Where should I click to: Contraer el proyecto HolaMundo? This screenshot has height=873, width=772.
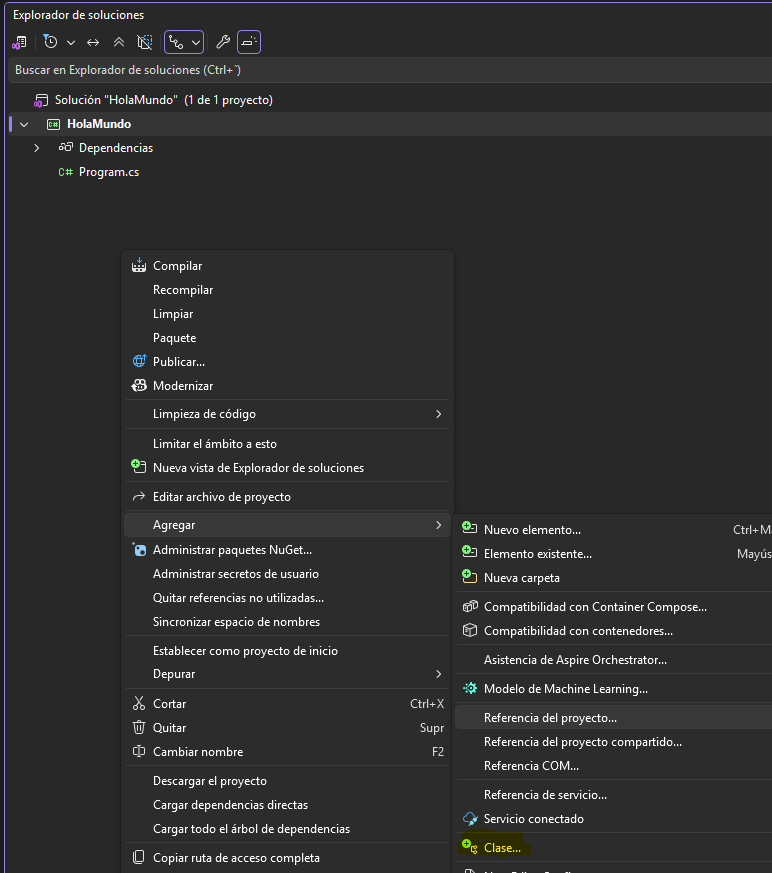click(x=22, y=123)
